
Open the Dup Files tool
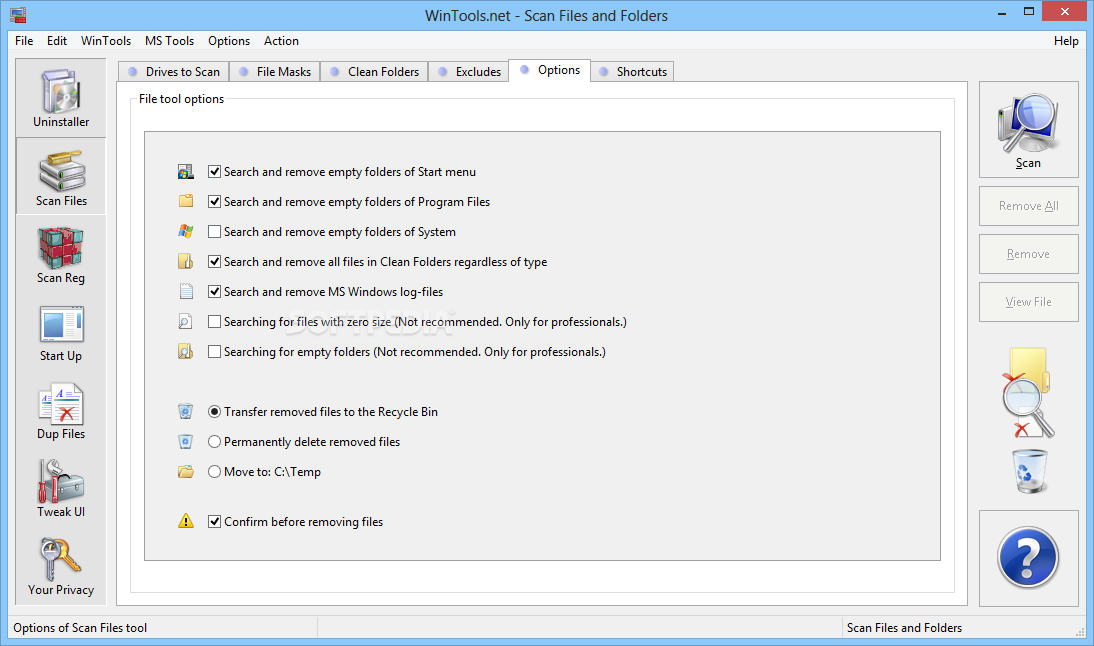tap(61, 411)
